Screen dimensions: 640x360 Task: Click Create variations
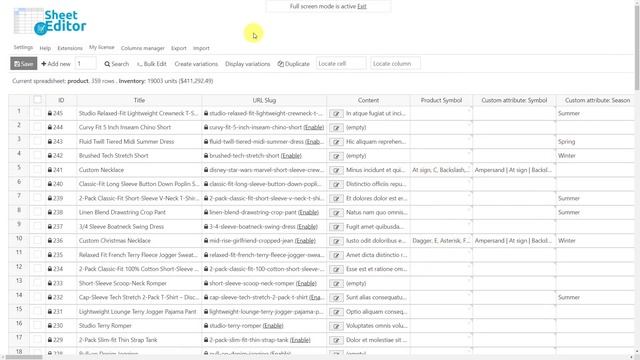(196, 64)
